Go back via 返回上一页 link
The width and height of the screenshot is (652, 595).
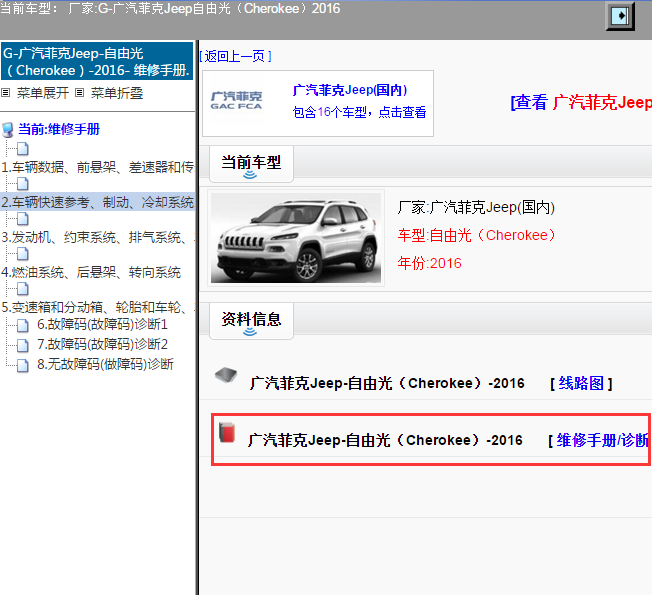pos(235,56)
